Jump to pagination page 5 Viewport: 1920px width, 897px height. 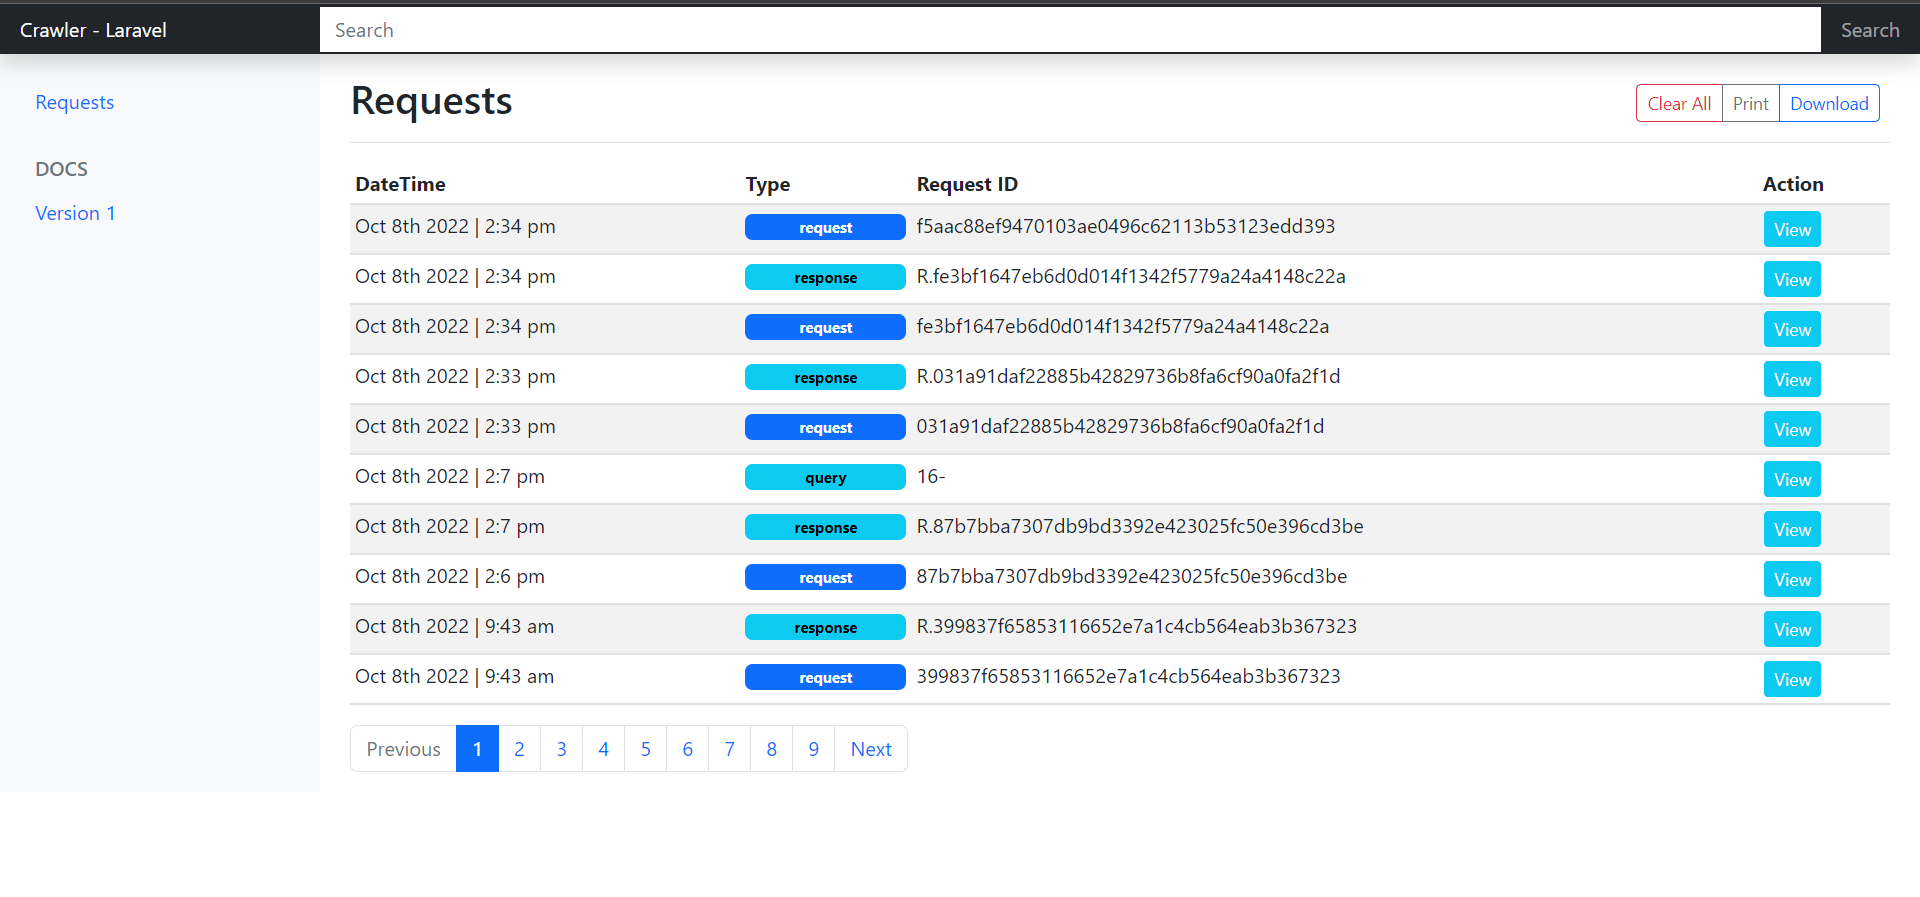[645, 749]
